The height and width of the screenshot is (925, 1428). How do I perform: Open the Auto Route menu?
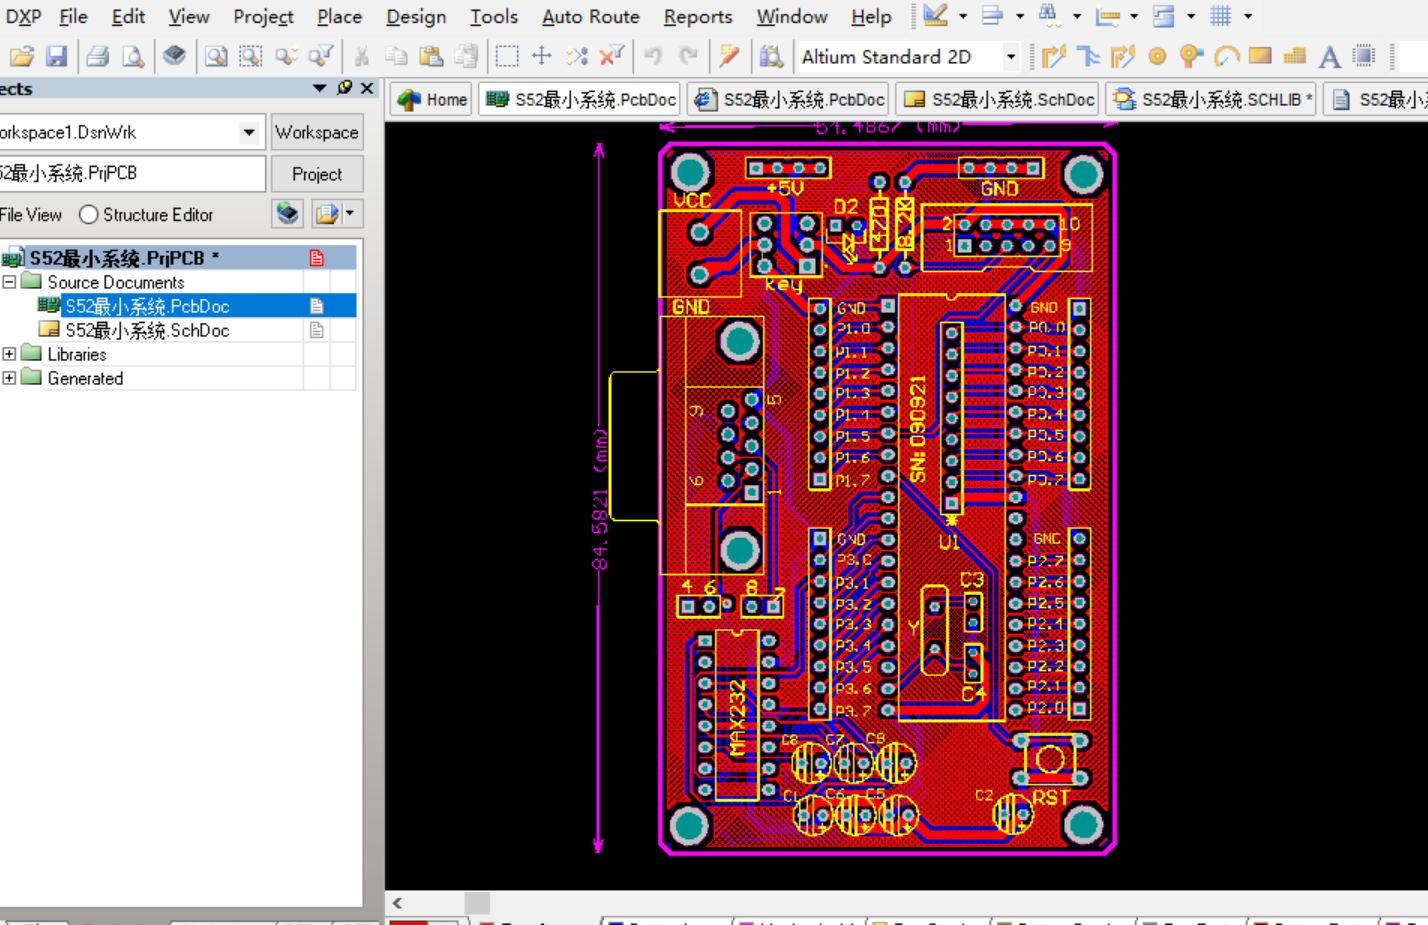click(590, 16)
